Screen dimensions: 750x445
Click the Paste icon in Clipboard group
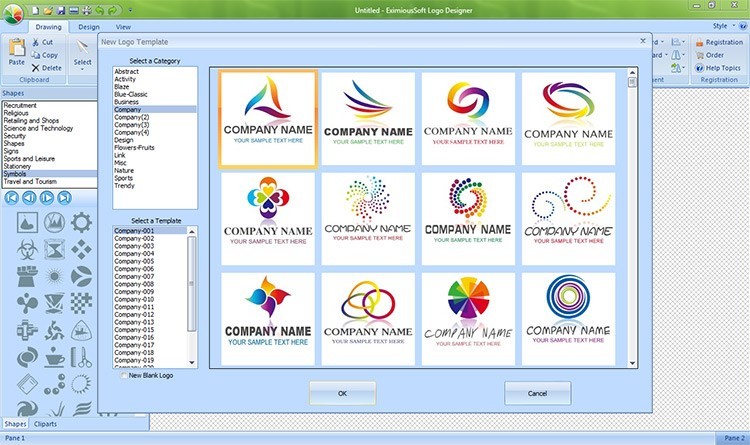(x=16, y=50)
